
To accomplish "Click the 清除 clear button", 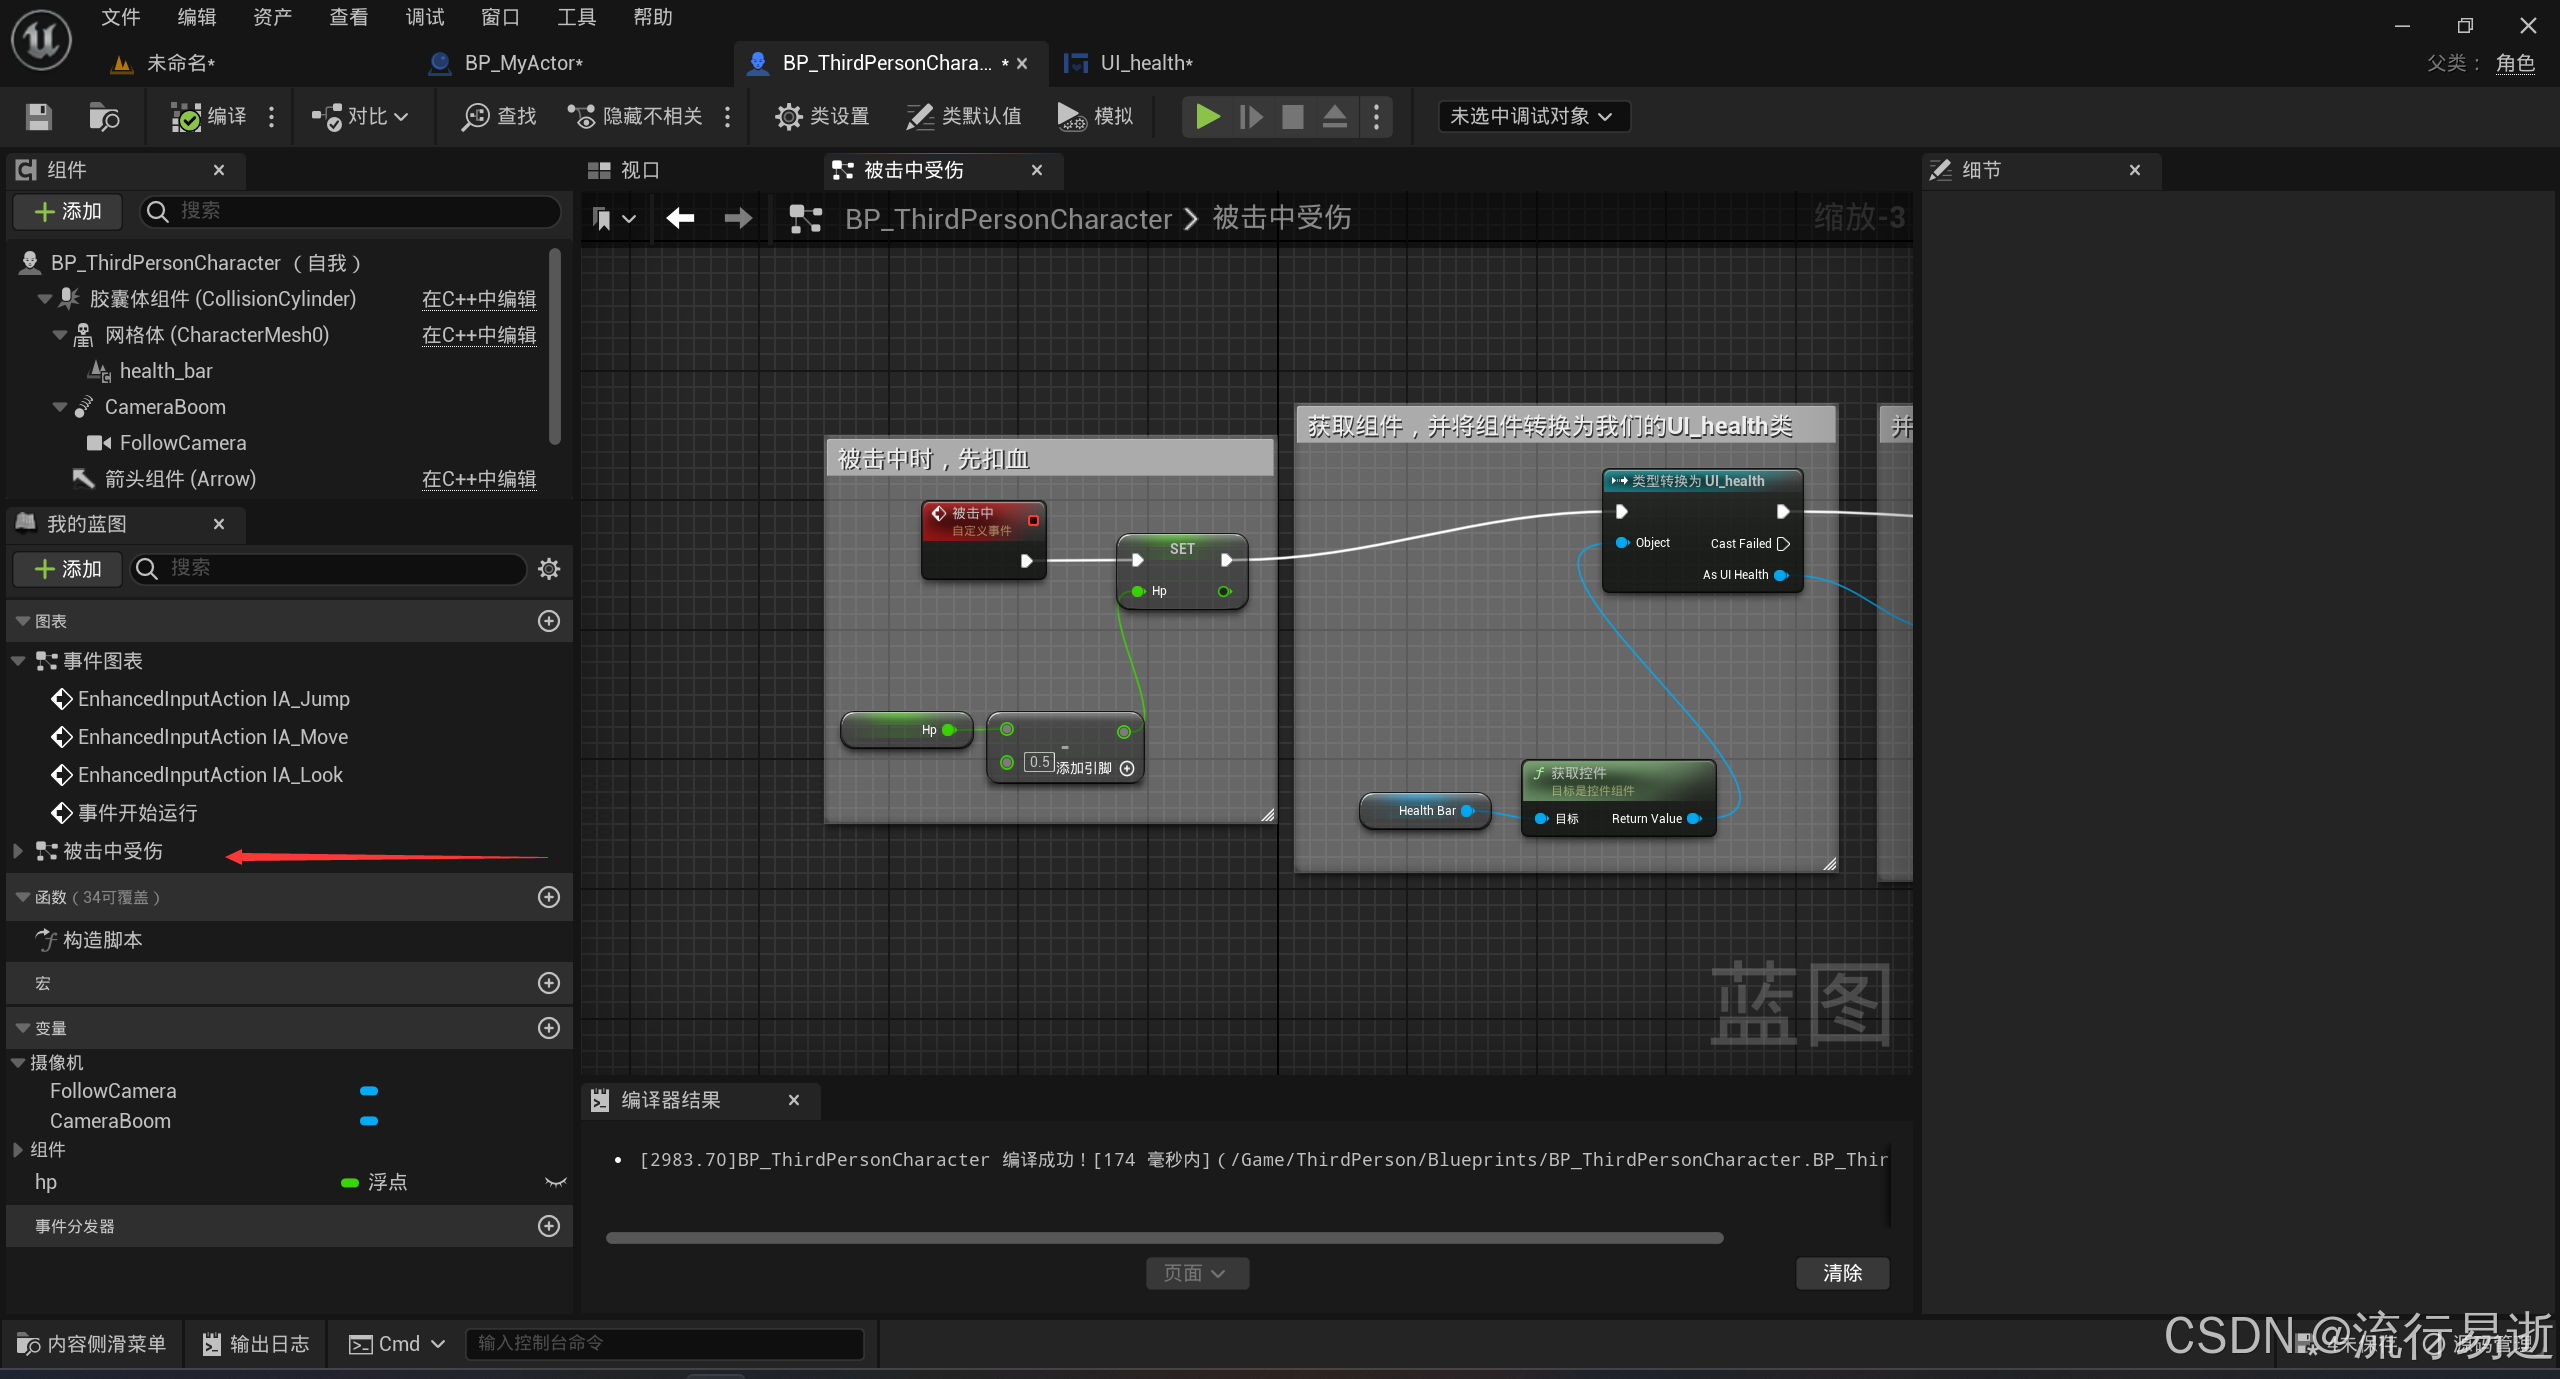I will pos(1842,1273).
